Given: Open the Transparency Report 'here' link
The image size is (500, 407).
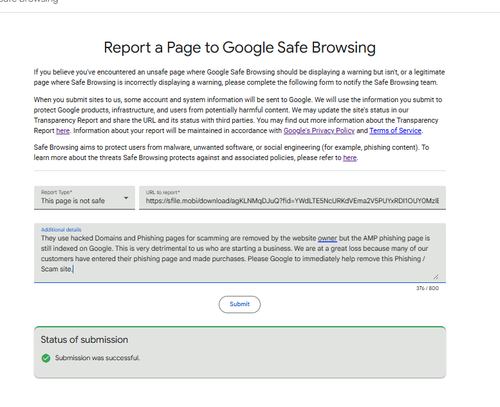Looking at the screenshot, I should coord(63,131).
